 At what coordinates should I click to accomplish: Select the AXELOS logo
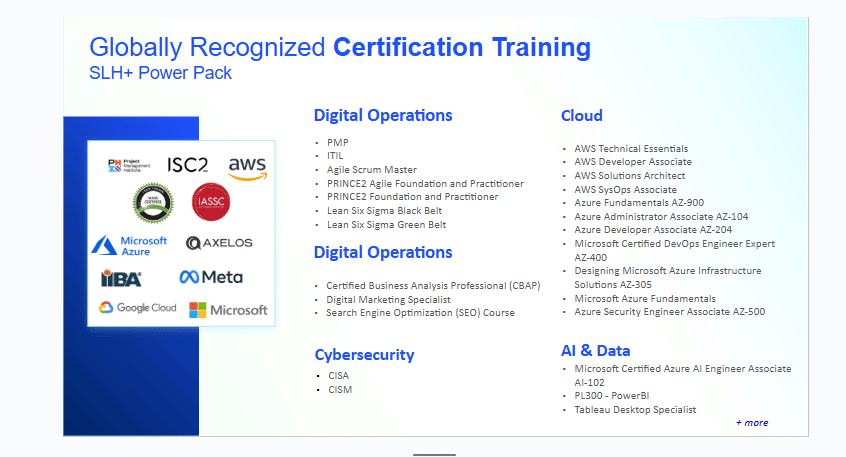220,243
